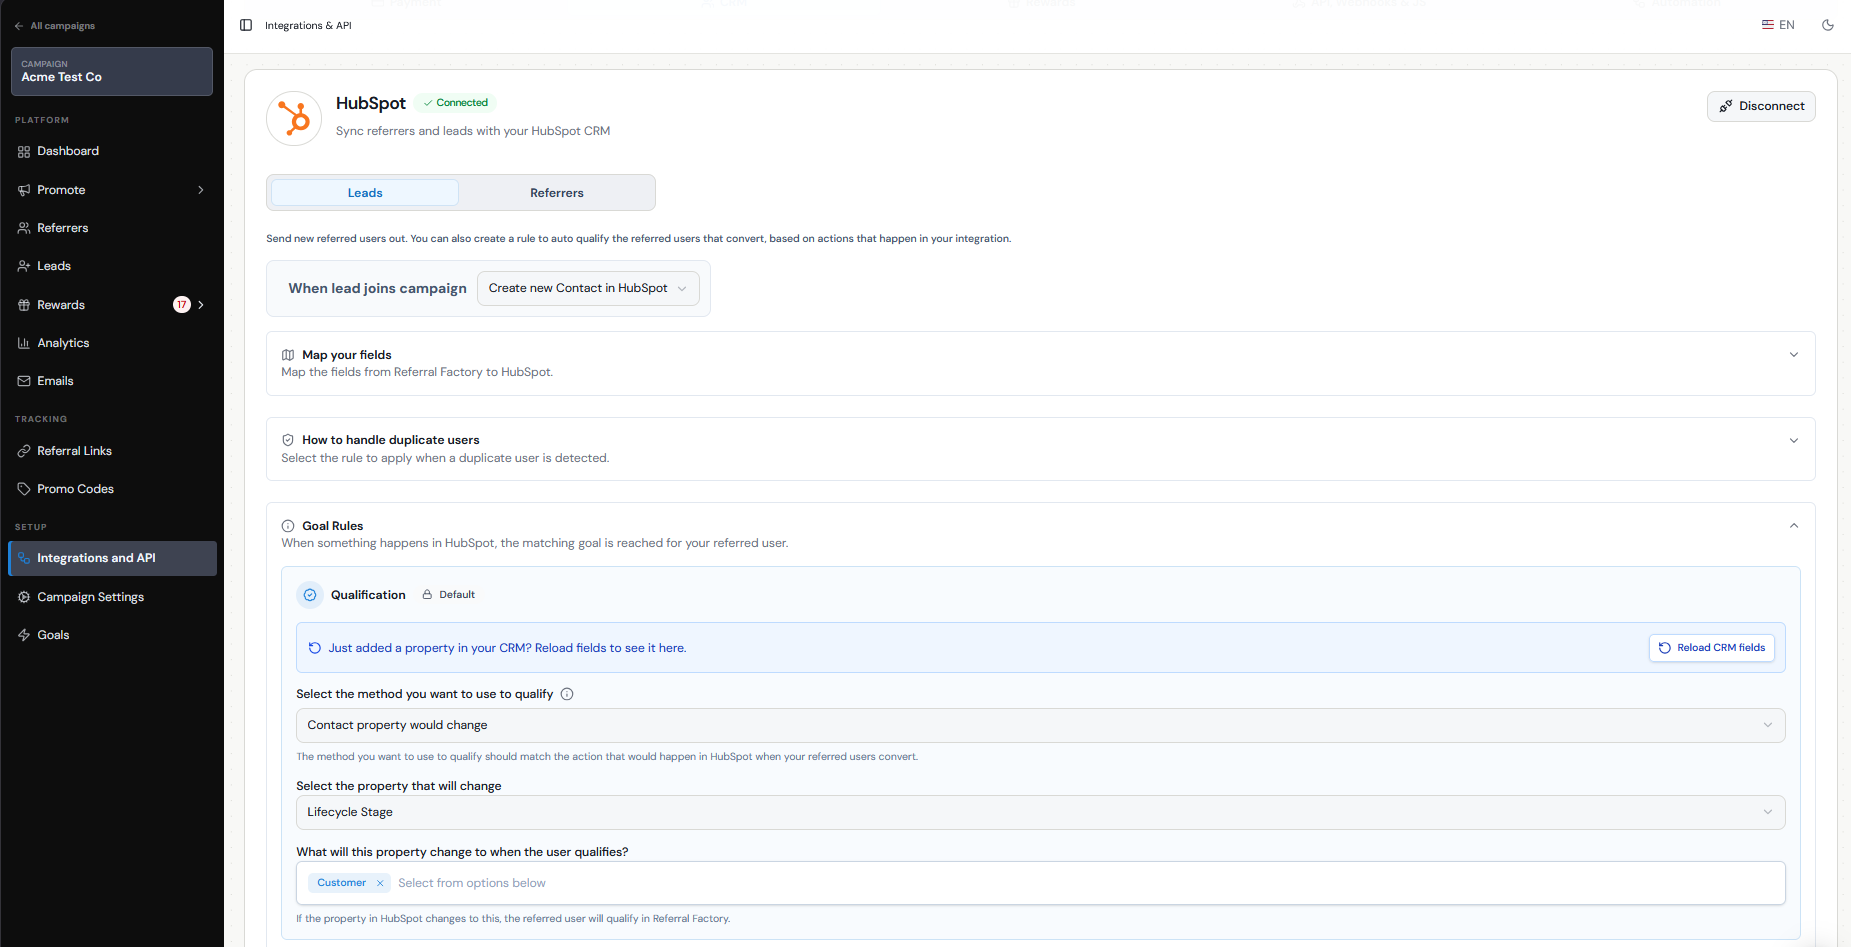Collapse the Goal Rules section
Image resolution: width=1851 pixels, height=947 pixels.
tap(1794, 526)
